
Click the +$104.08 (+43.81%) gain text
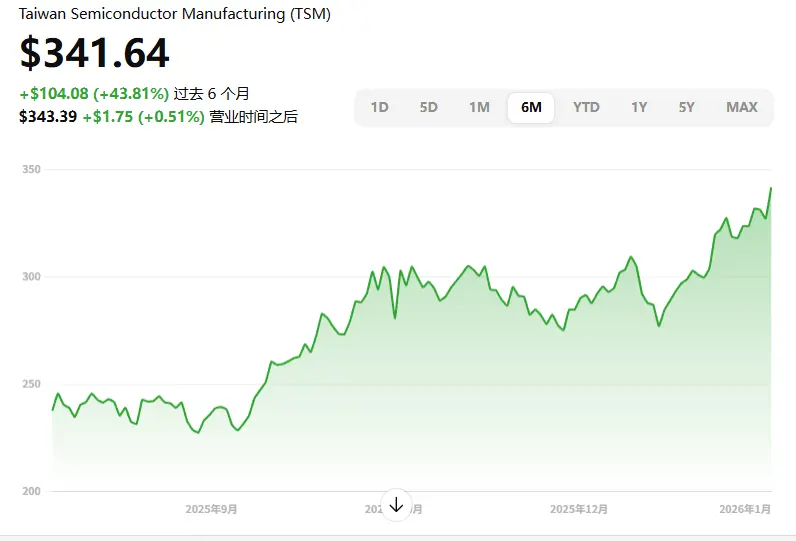[x=94, y=93]
